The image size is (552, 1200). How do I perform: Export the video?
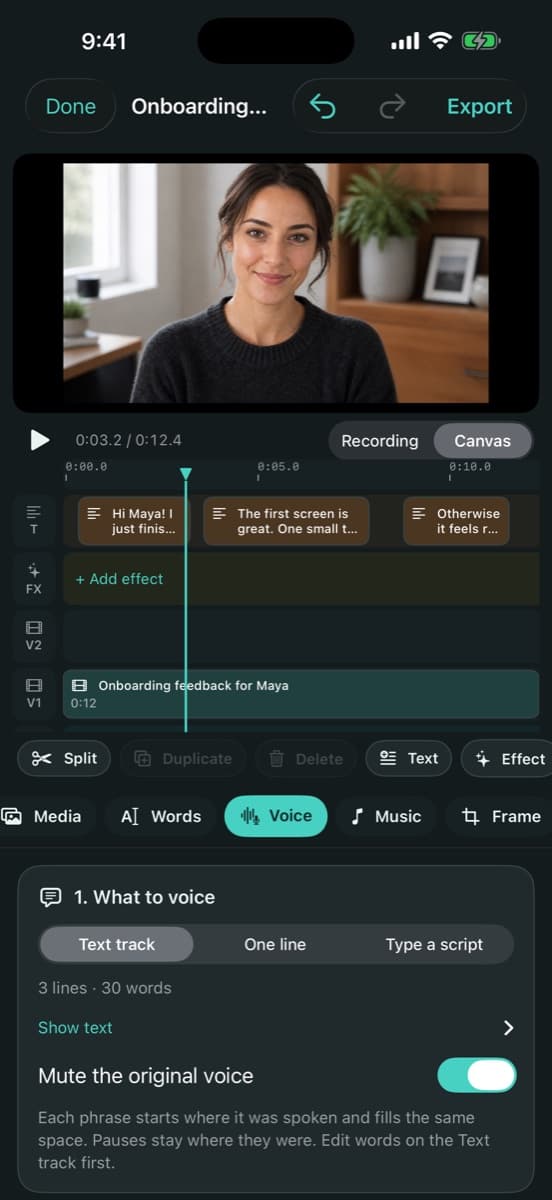[479, 106]
